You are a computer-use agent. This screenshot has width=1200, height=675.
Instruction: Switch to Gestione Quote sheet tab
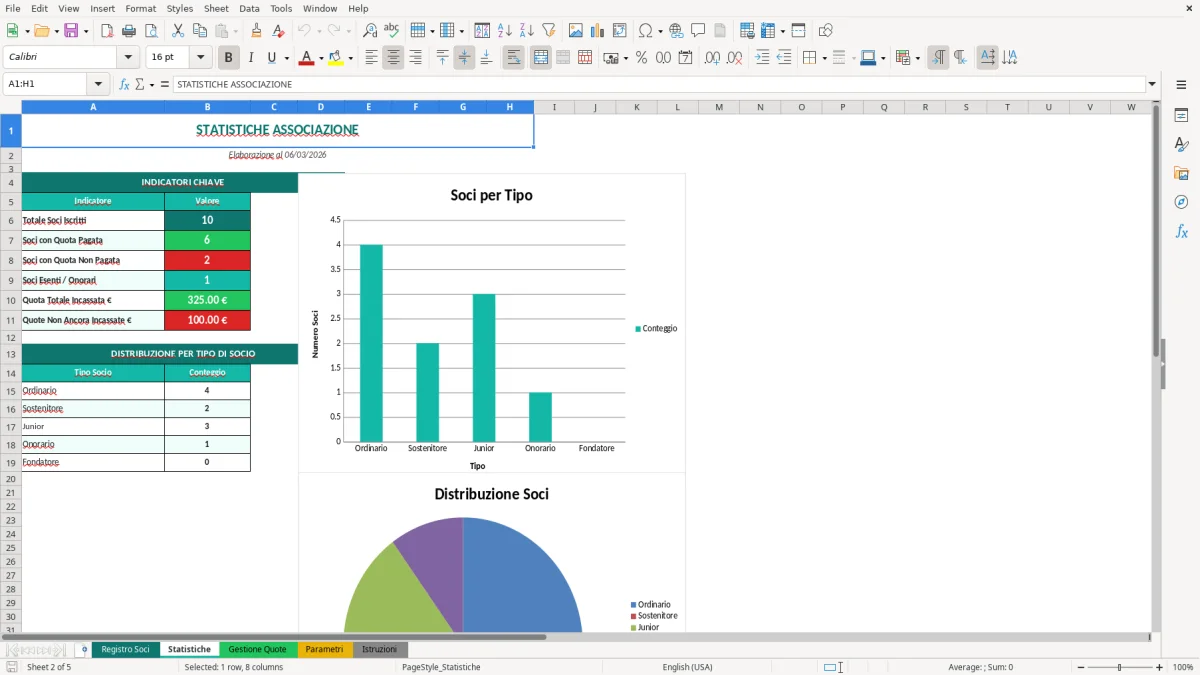259,650
